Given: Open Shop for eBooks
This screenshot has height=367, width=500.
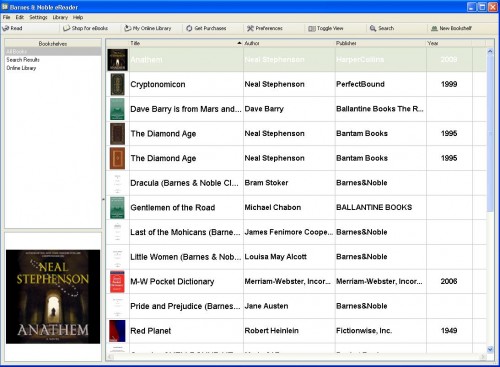Looking at the screenshot, I should point(86,28).
